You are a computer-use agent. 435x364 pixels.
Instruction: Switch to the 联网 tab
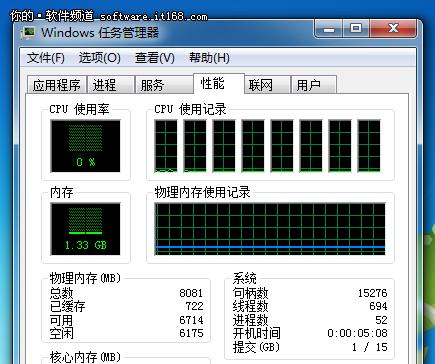[x=267, y=85]
